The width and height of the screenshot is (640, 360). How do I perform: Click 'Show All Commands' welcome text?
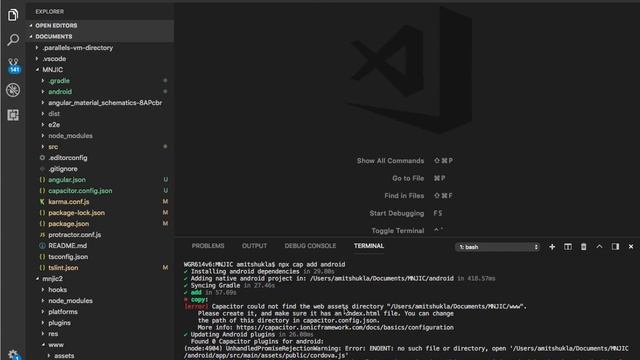(390, 161)
